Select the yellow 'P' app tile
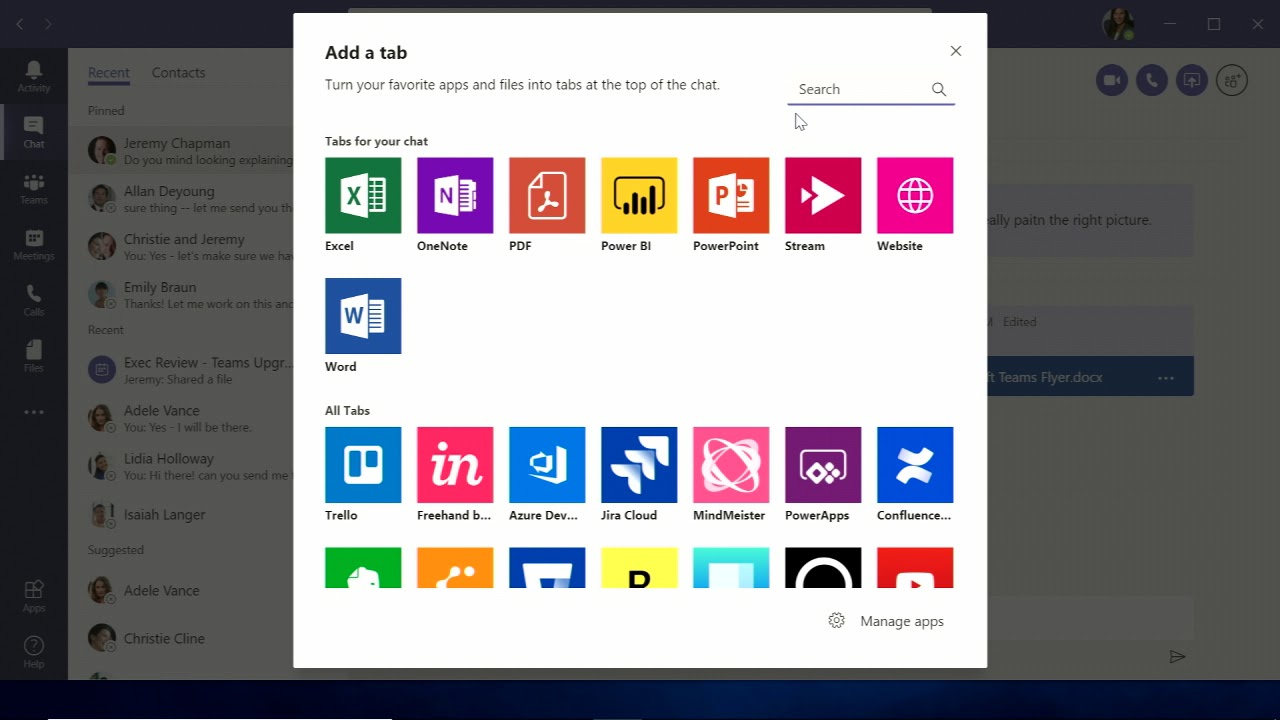 pyautogui.click(x=639, y=568)
